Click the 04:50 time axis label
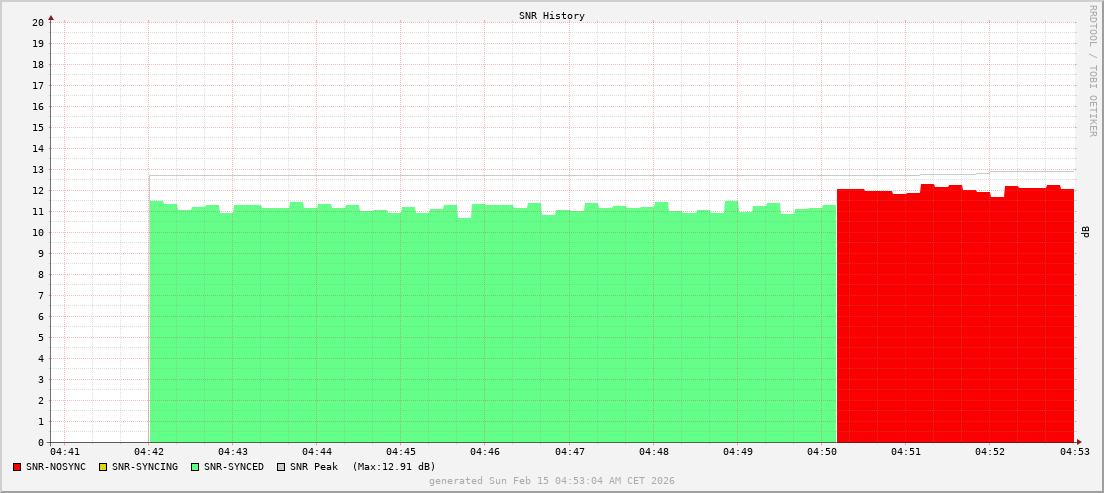Viewport: 1104px width, 493px height. [x=822, y=453]
